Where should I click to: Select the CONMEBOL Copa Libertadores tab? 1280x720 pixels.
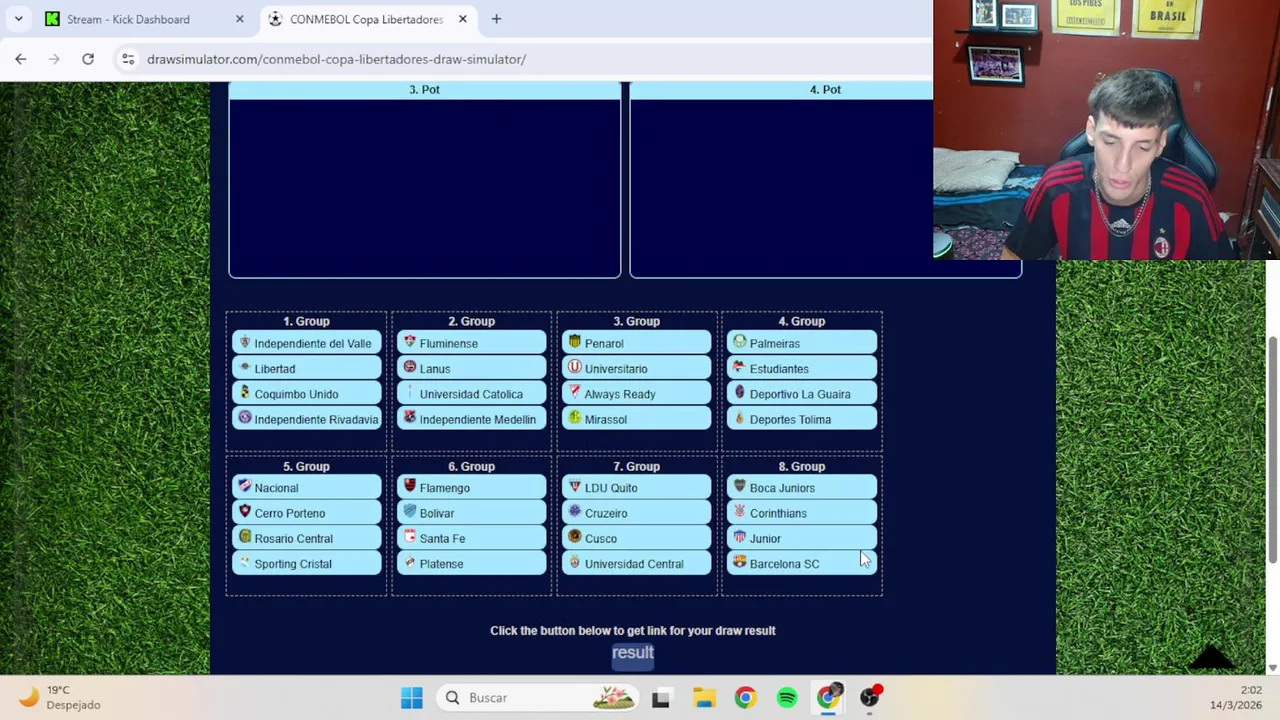pyautogui.click(x=366, y=19)
